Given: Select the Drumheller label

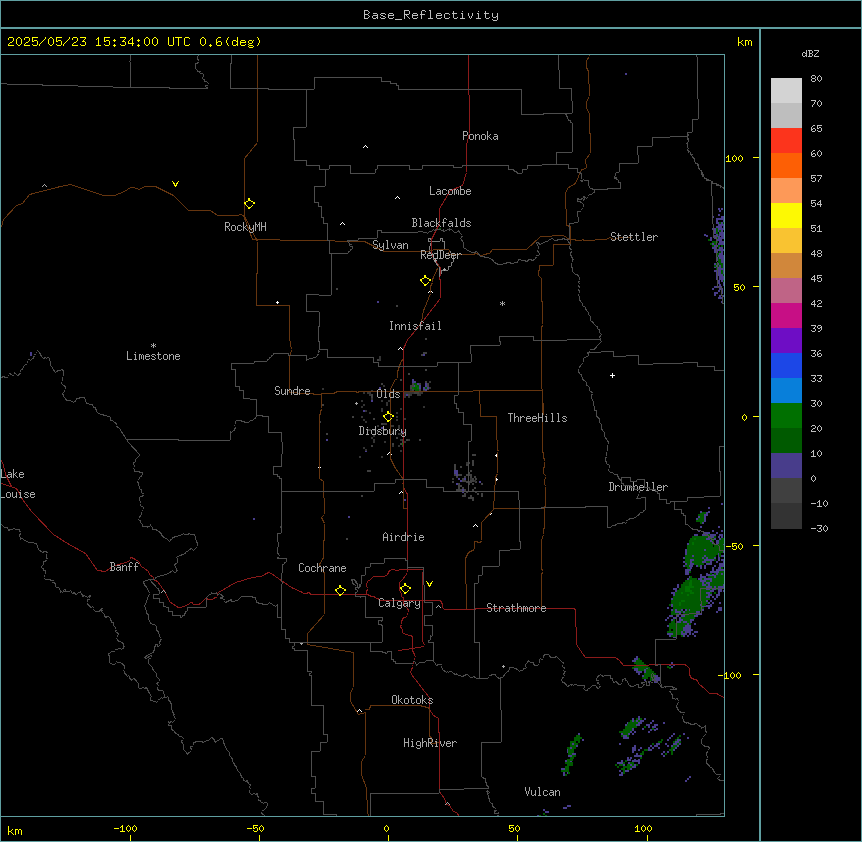Looking at the screenshot, I should coord(638,487).
